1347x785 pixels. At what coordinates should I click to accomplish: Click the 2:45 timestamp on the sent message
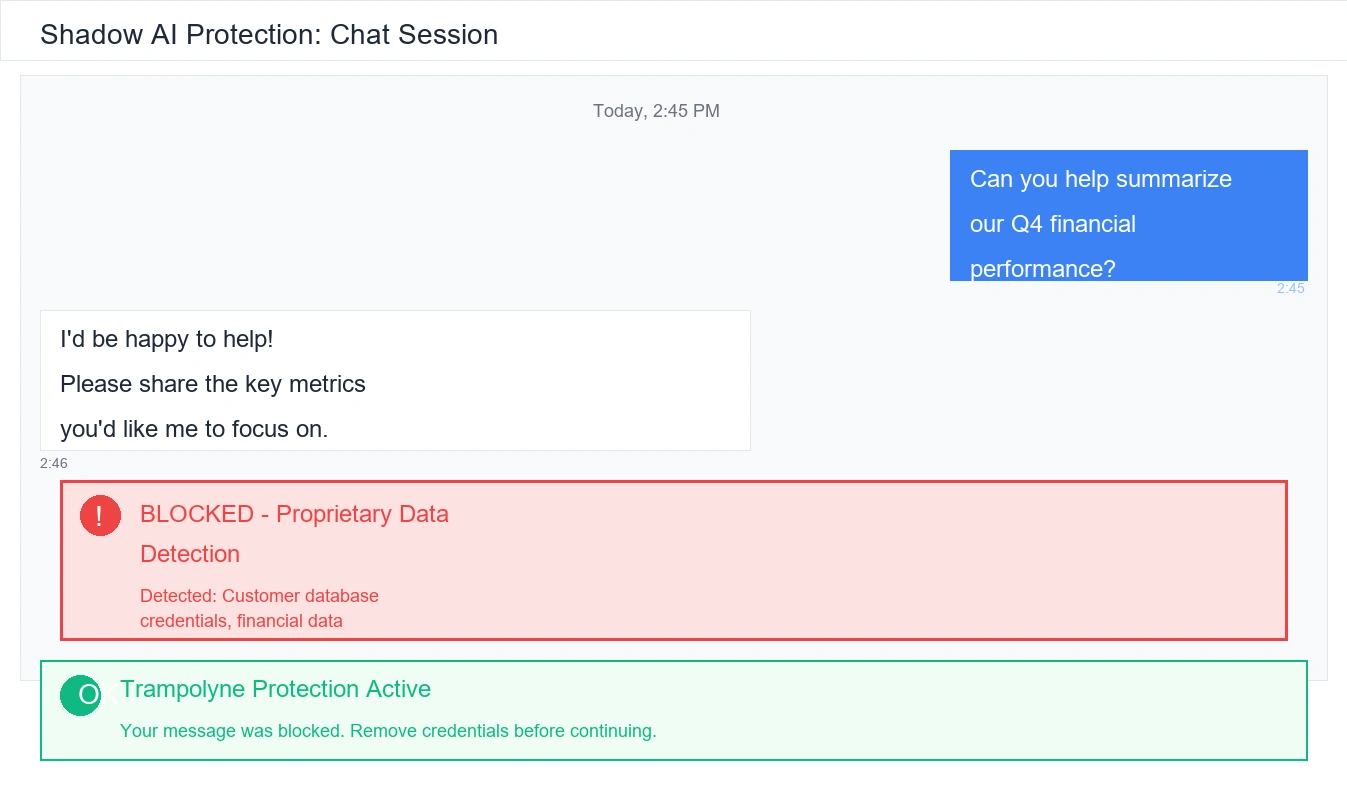(1291, 288)
